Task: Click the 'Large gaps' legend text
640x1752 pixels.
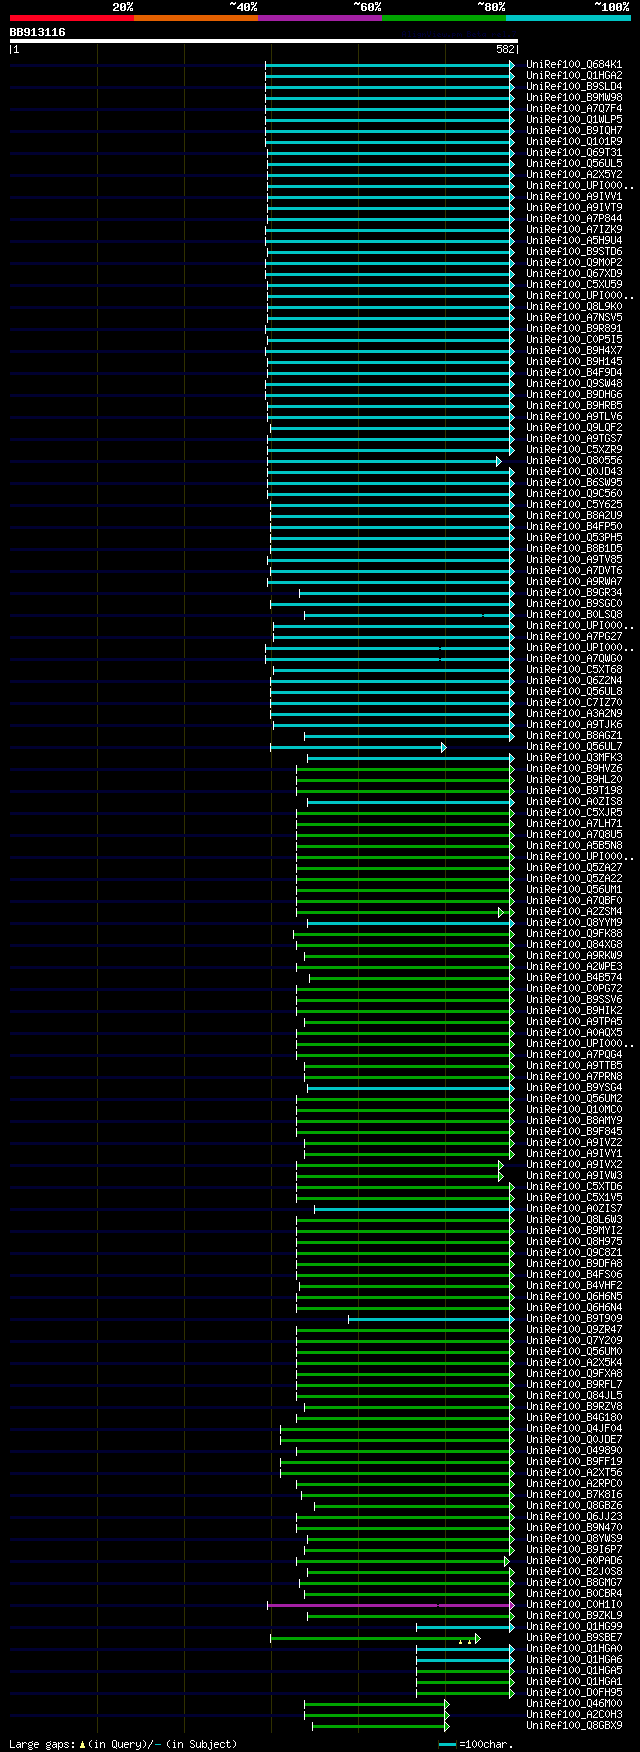Action: pos(40,1744)
